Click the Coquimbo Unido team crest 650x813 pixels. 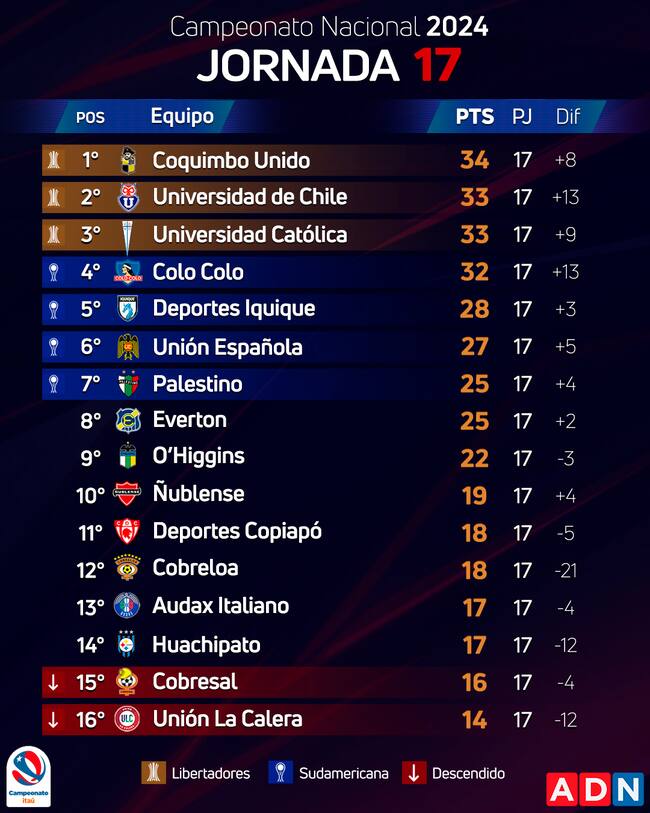127,160
